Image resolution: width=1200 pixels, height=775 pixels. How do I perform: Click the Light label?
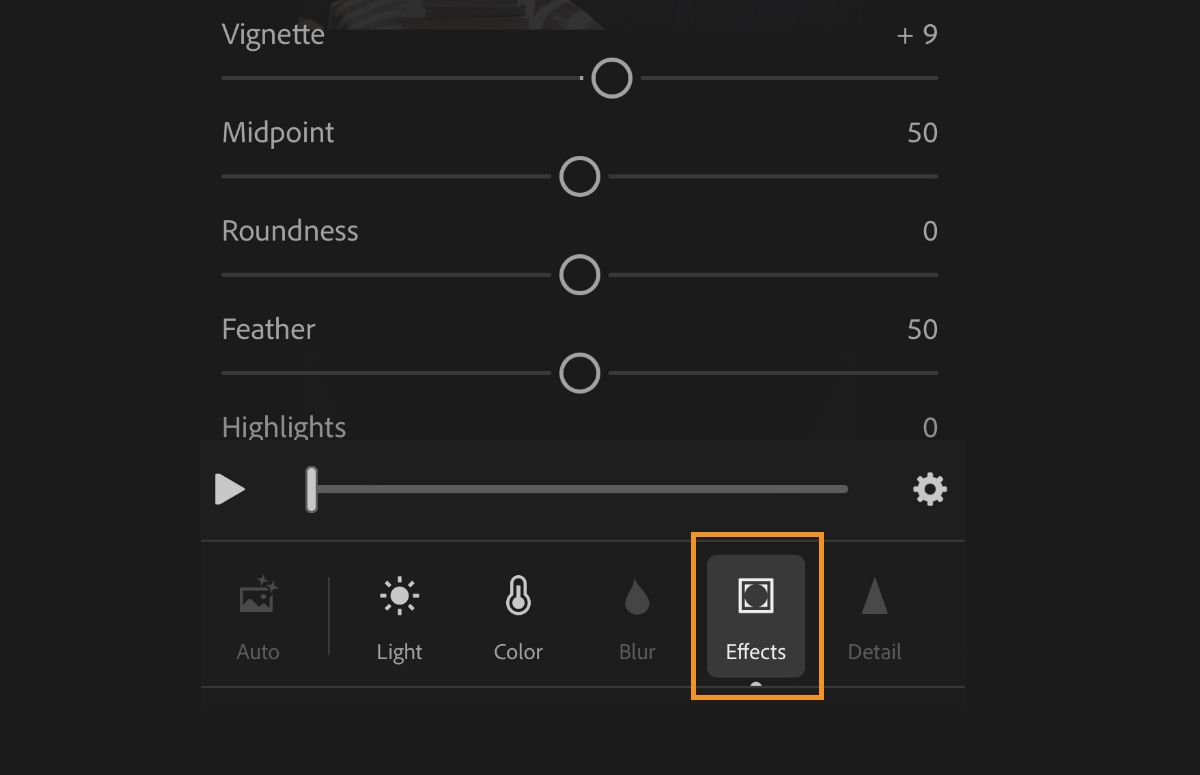click(x=399, y=651)
